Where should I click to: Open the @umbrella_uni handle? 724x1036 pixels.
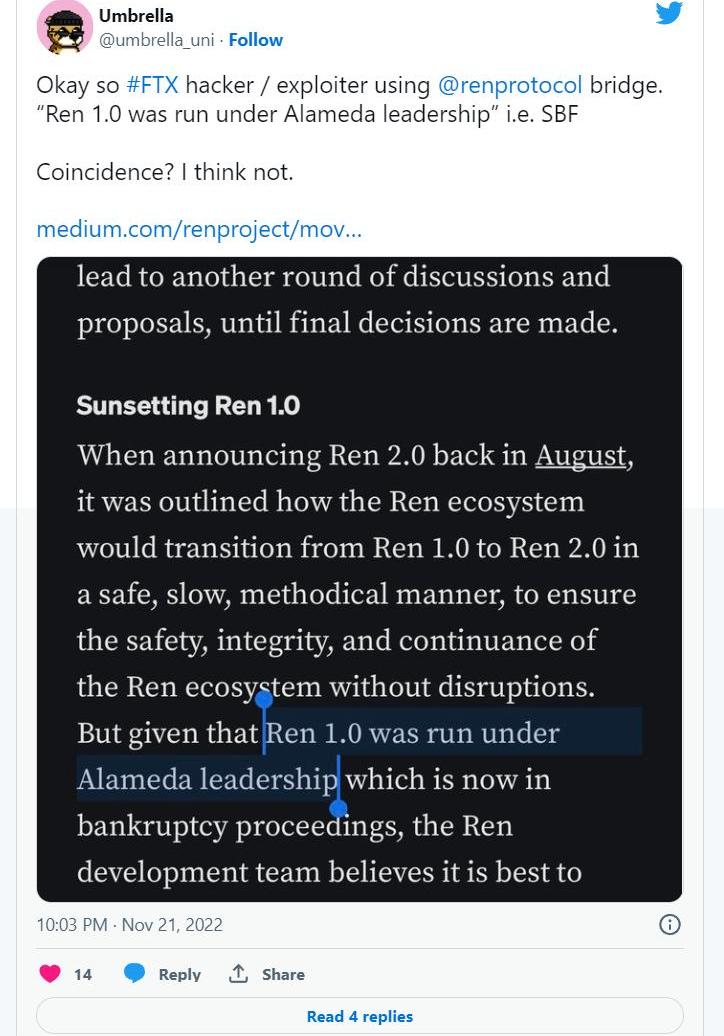157,40
